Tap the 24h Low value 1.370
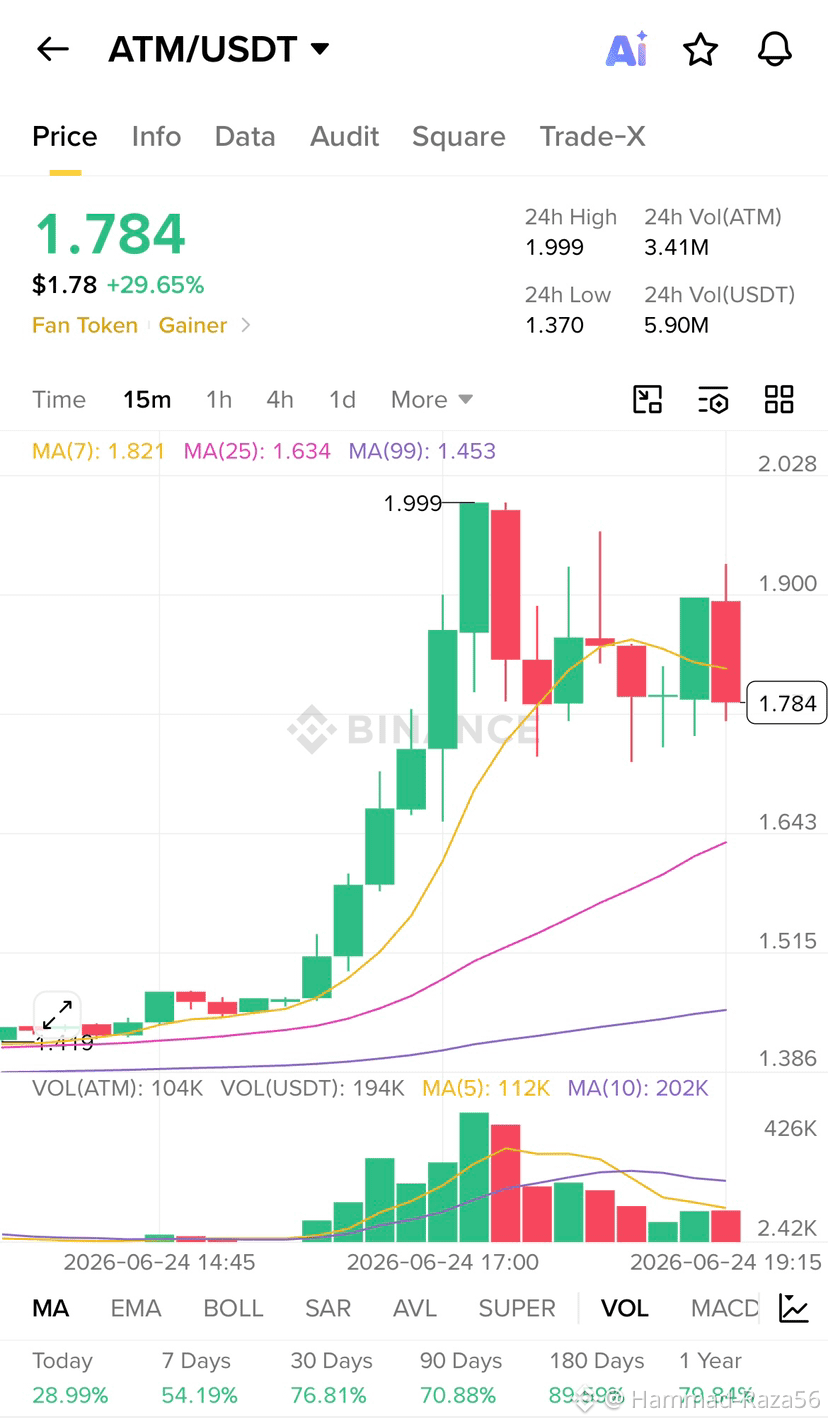 point(555,325)
